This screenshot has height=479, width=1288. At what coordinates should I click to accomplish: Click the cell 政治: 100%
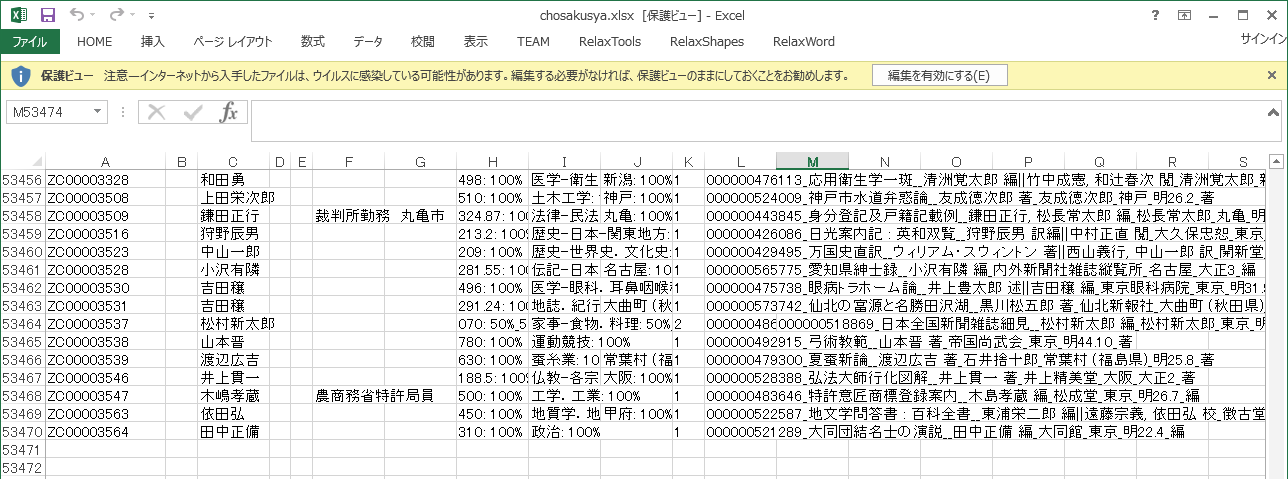click(564, 431)
